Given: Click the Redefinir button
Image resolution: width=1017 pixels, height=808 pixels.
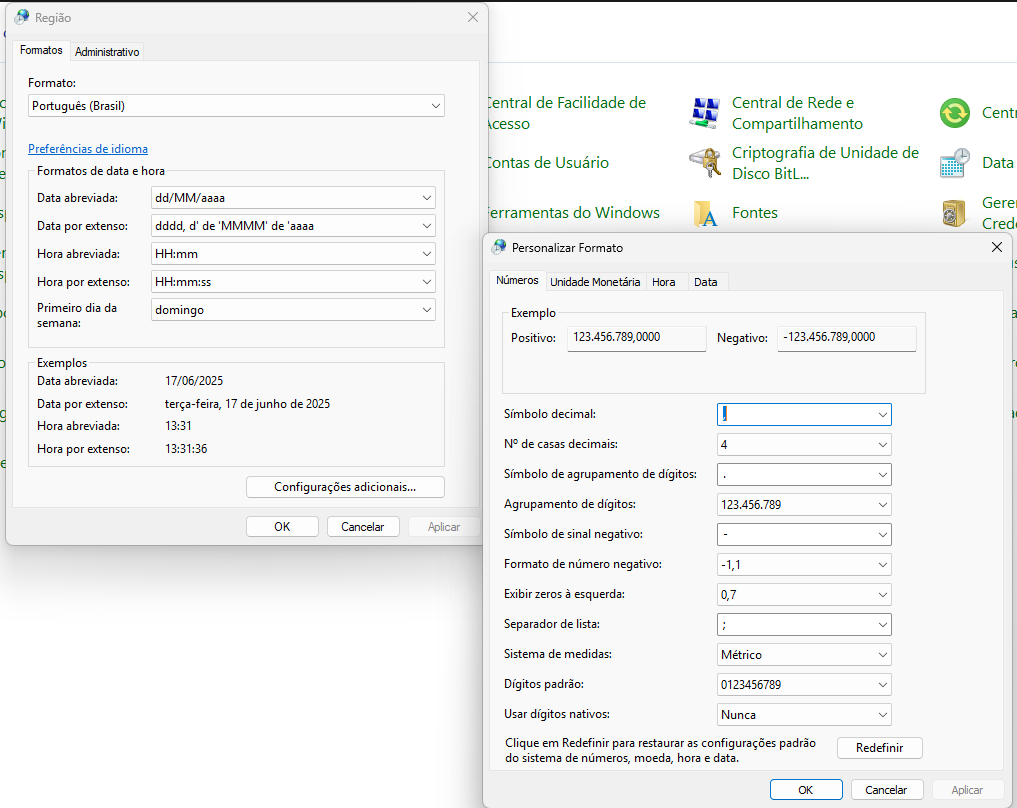Looking at the screenshot, I should tap(879, 748).
